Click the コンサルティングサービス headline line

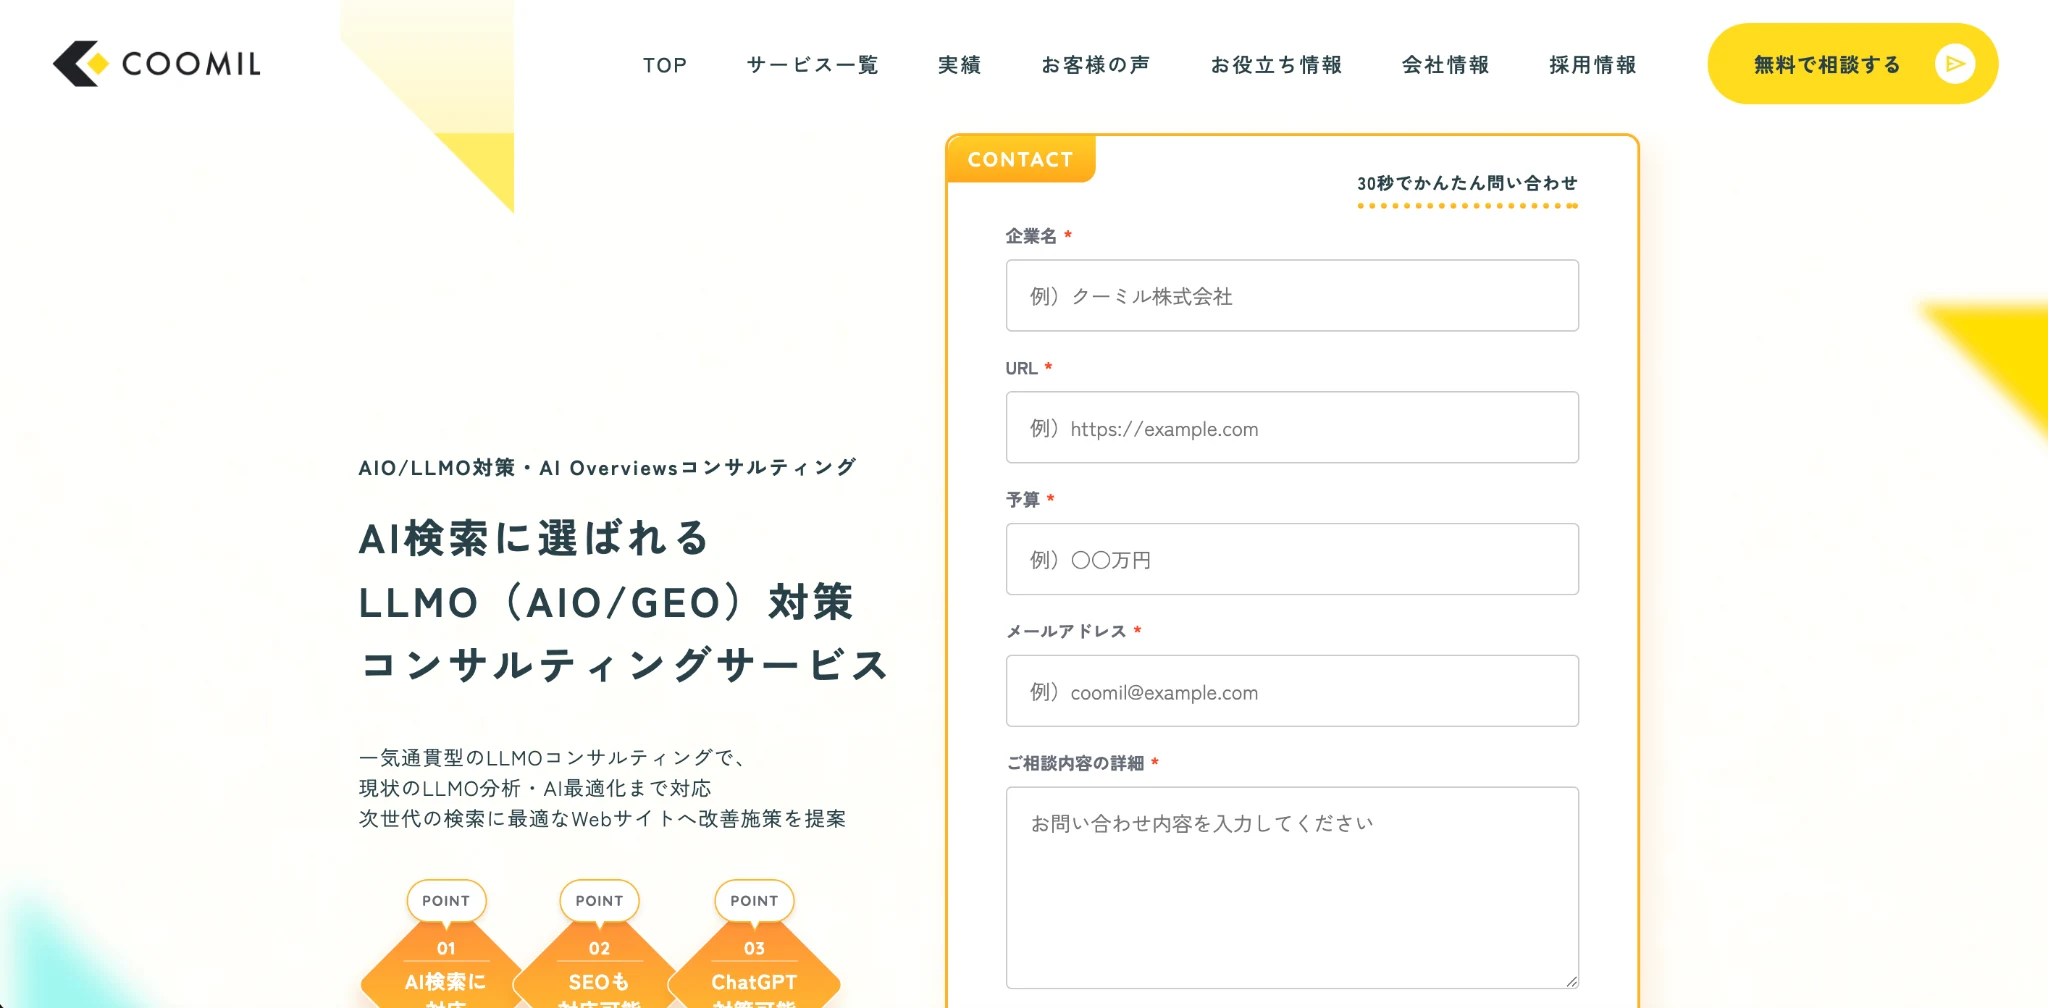pyautogui.click(x=625, y=665)
